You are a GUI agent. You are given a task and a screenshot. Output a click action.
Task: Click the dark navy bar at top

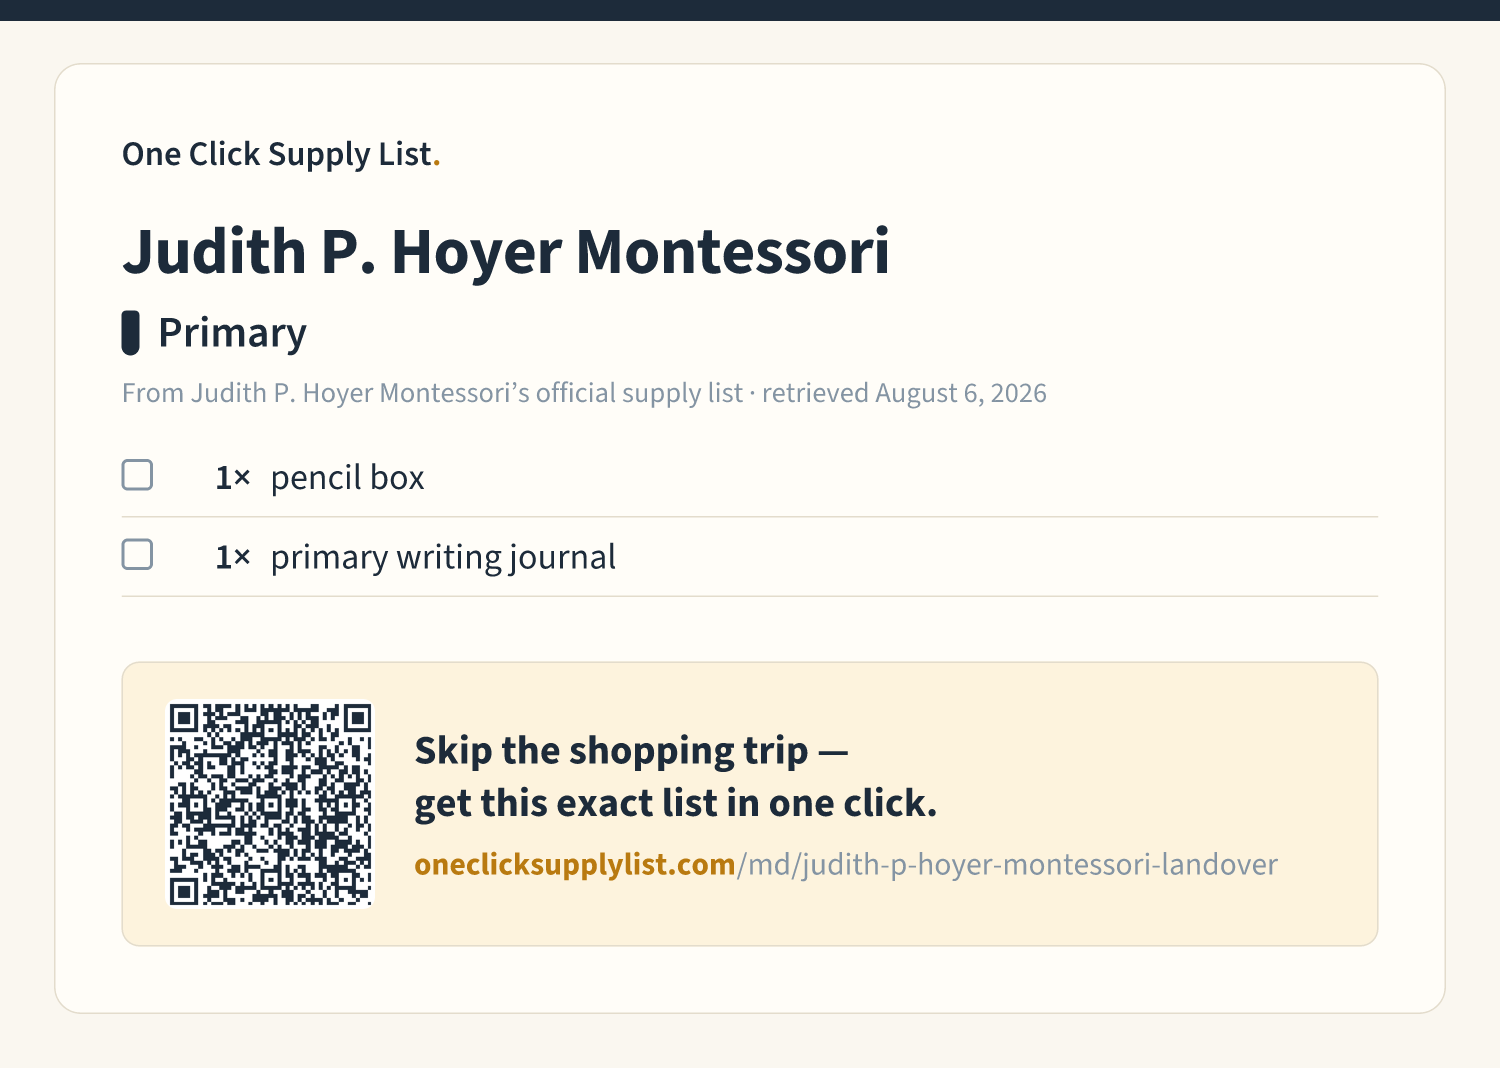750,10
